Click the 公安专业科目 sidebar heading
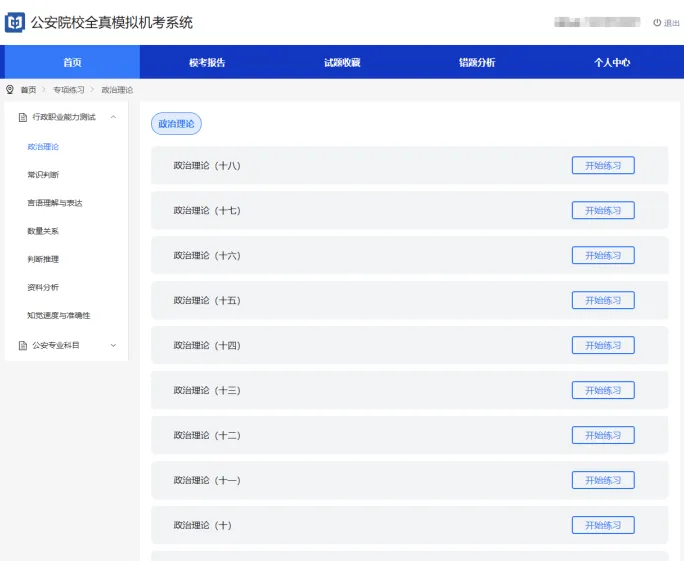684x561 pixels. point(56,345)
